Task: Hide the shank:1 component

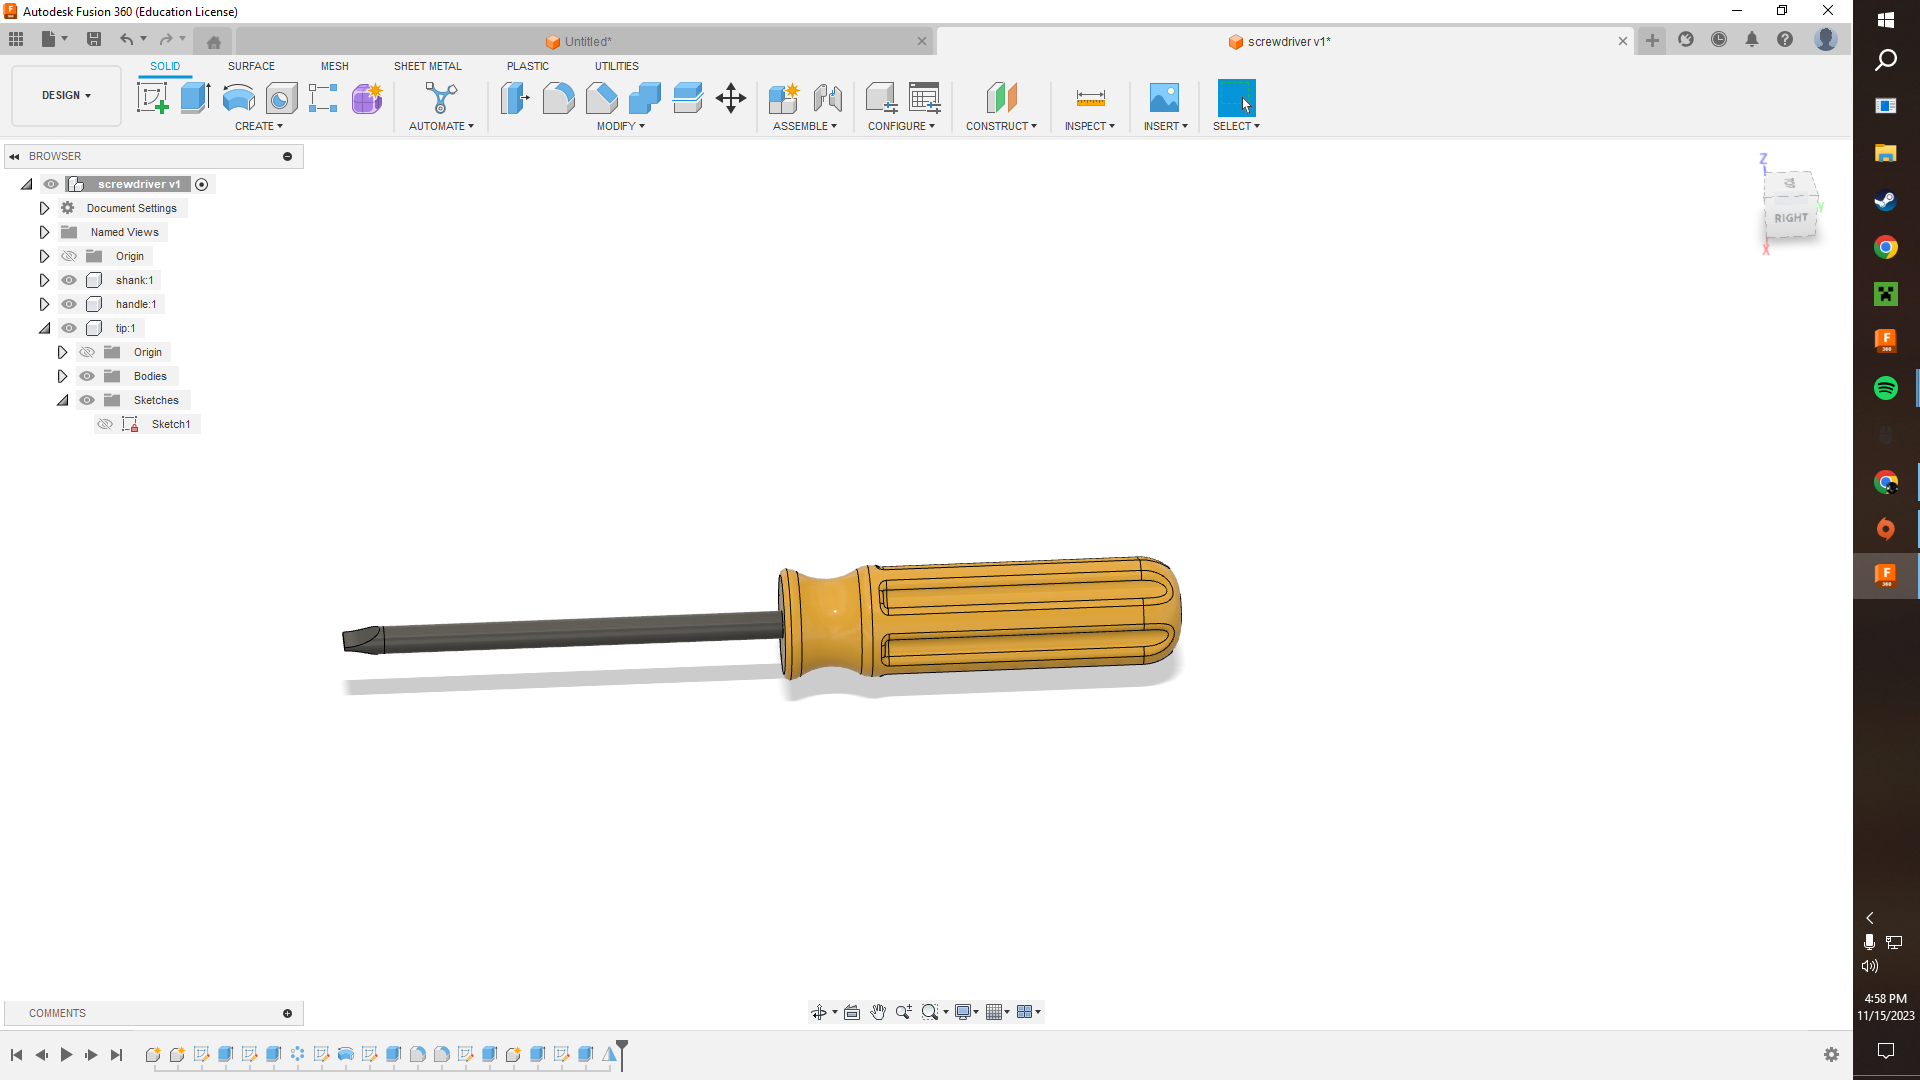Action: point(68,280)
